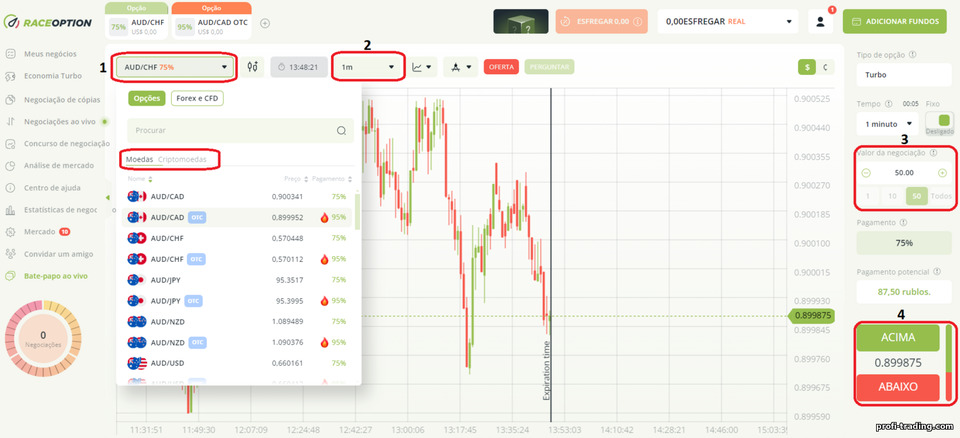Click the trades donut gauge
Viewport: 960px width, 438px height.
tap(43, 338)
